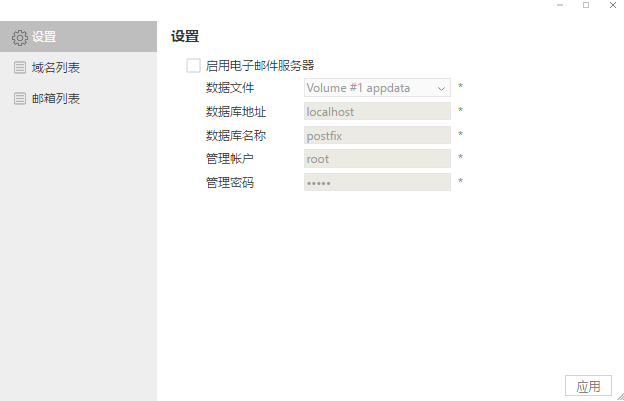
Task: Enable the 启用电子邮件服务器 checkbox
Action: pos(193,66)
